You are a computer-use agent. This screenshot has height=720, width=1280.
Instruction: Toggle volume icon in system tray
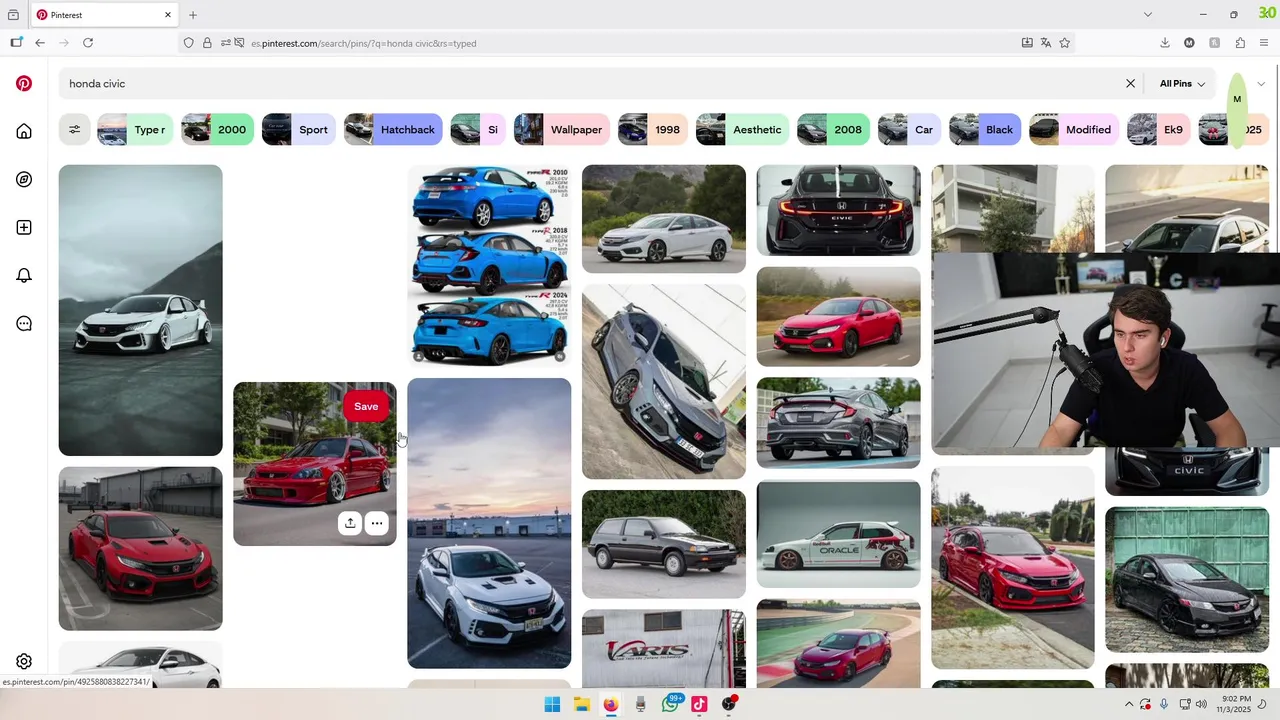(x=1201, y=705)
